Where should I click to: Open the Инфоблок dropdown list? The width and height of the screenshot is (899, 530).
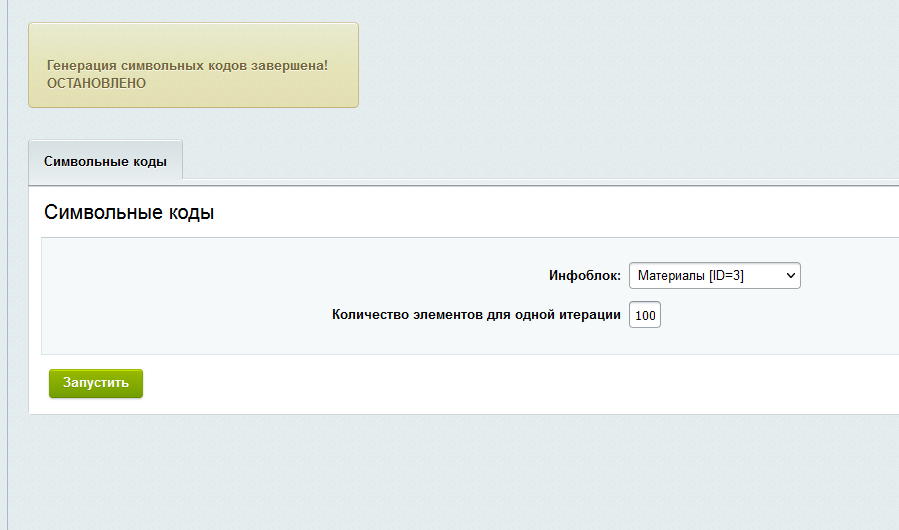(714, 275)
